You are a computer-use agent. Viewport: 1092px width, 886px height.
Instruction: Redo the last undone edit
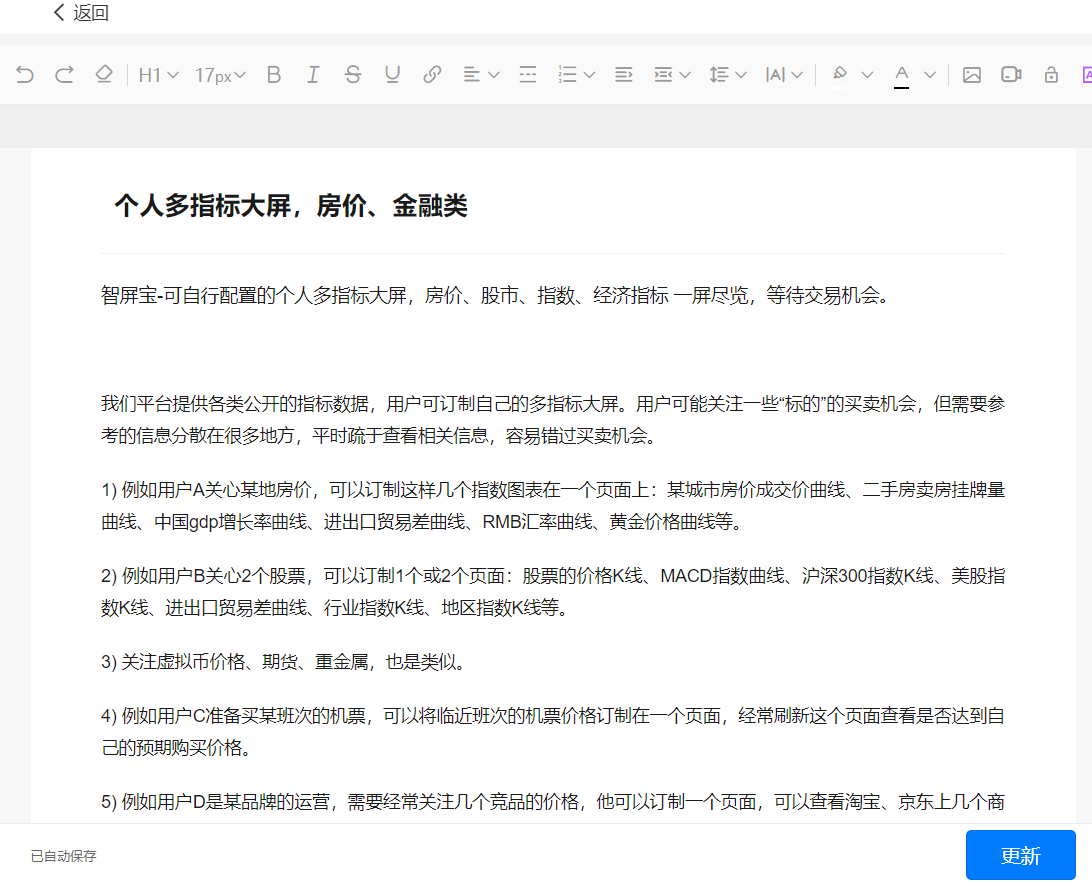64,75
